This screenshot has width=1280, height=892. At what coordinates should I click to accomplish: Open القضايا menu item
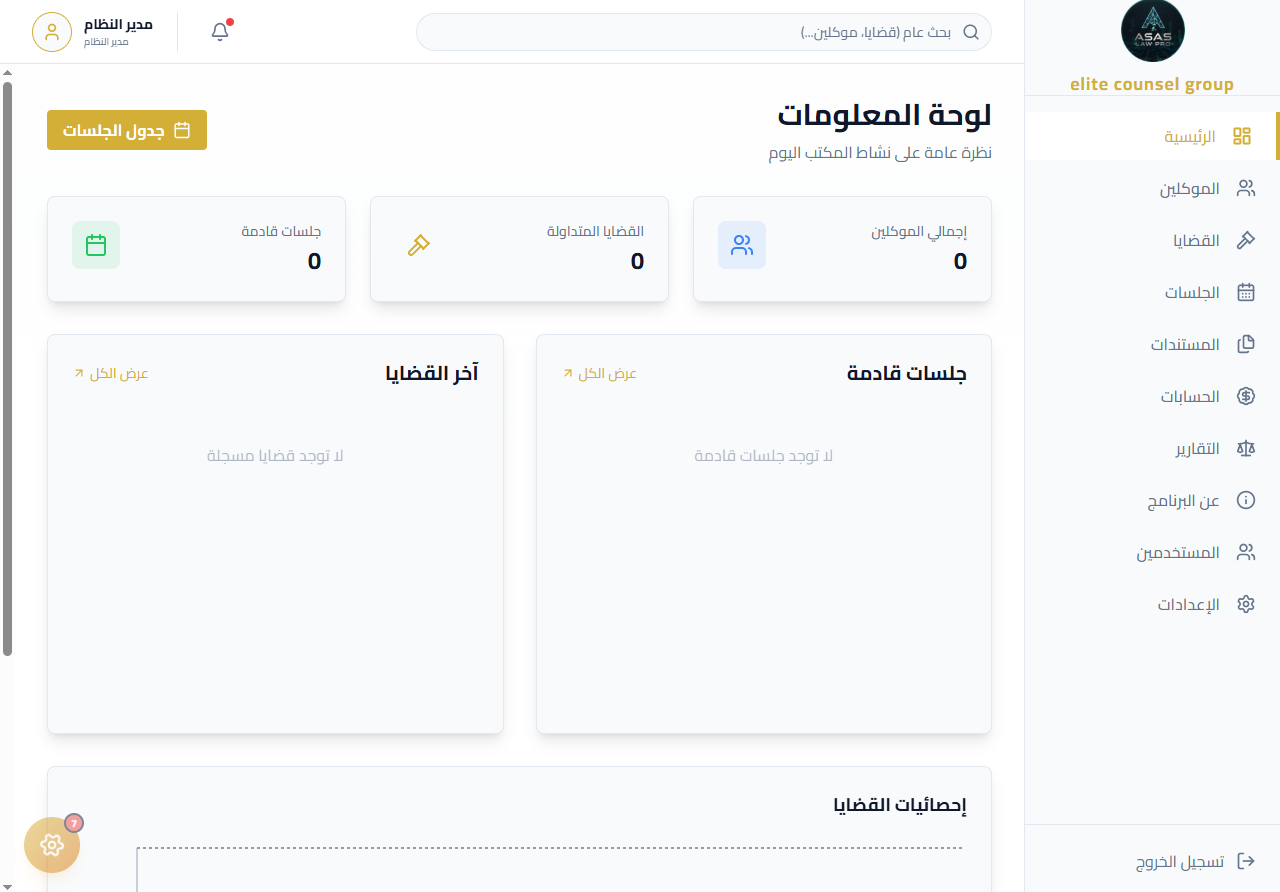click(x=1150, y=240)
